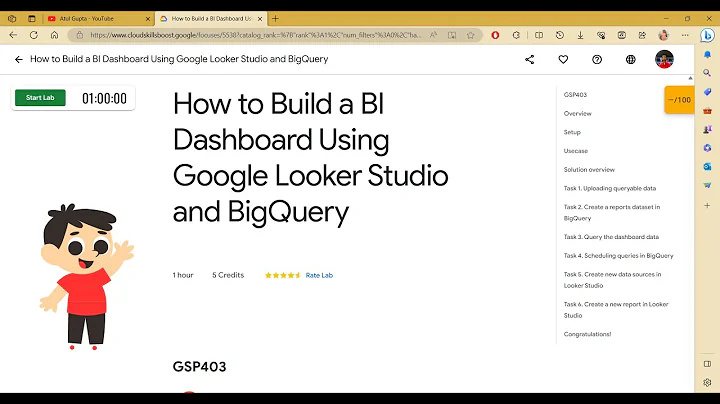Open sidebar search magnifier icon
Screen dimensions: 720x404
point(707,73)
